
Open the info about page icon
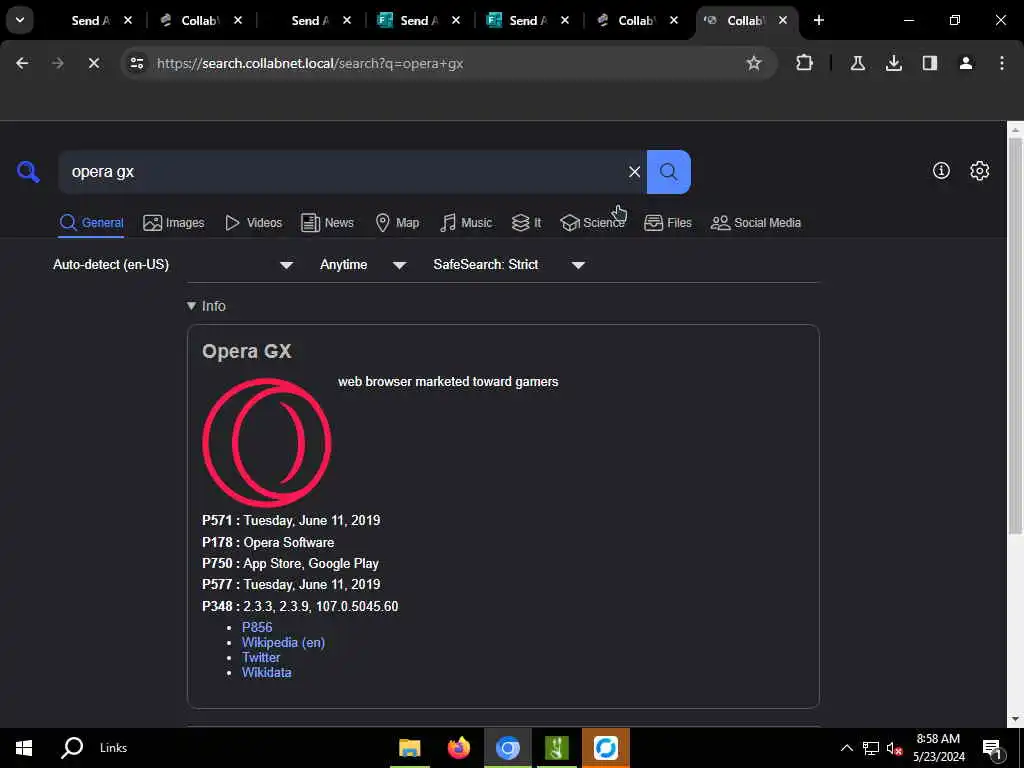(941, 170)
